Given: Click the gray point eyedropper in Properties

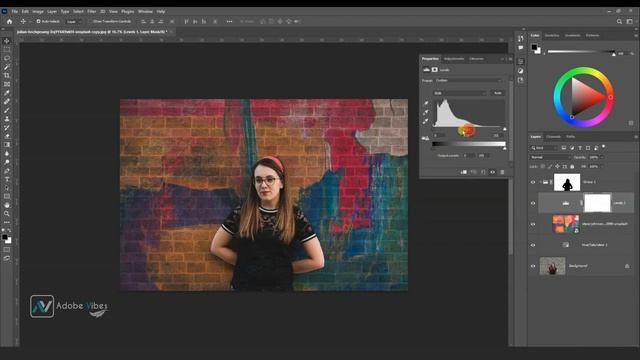Looking at the screenshot, I should tap(426, 112).
